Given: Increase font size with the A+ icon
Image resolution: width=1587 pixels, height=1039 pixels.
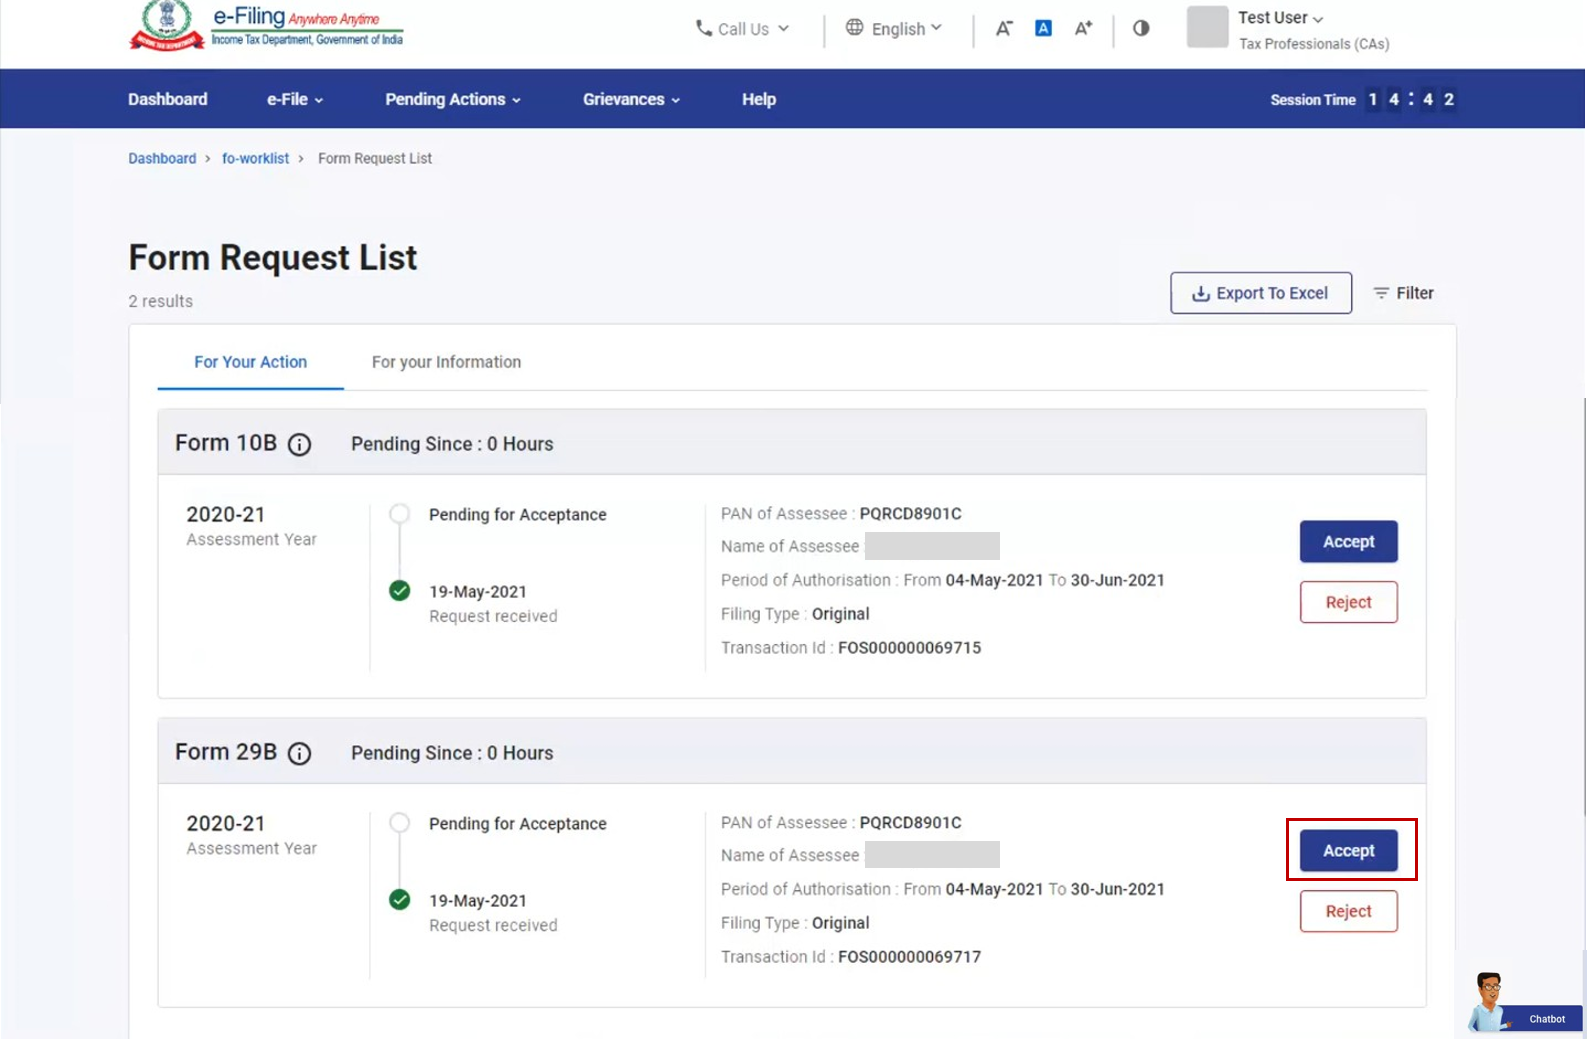Looking at the screenshot, I should pos(1083,29).
